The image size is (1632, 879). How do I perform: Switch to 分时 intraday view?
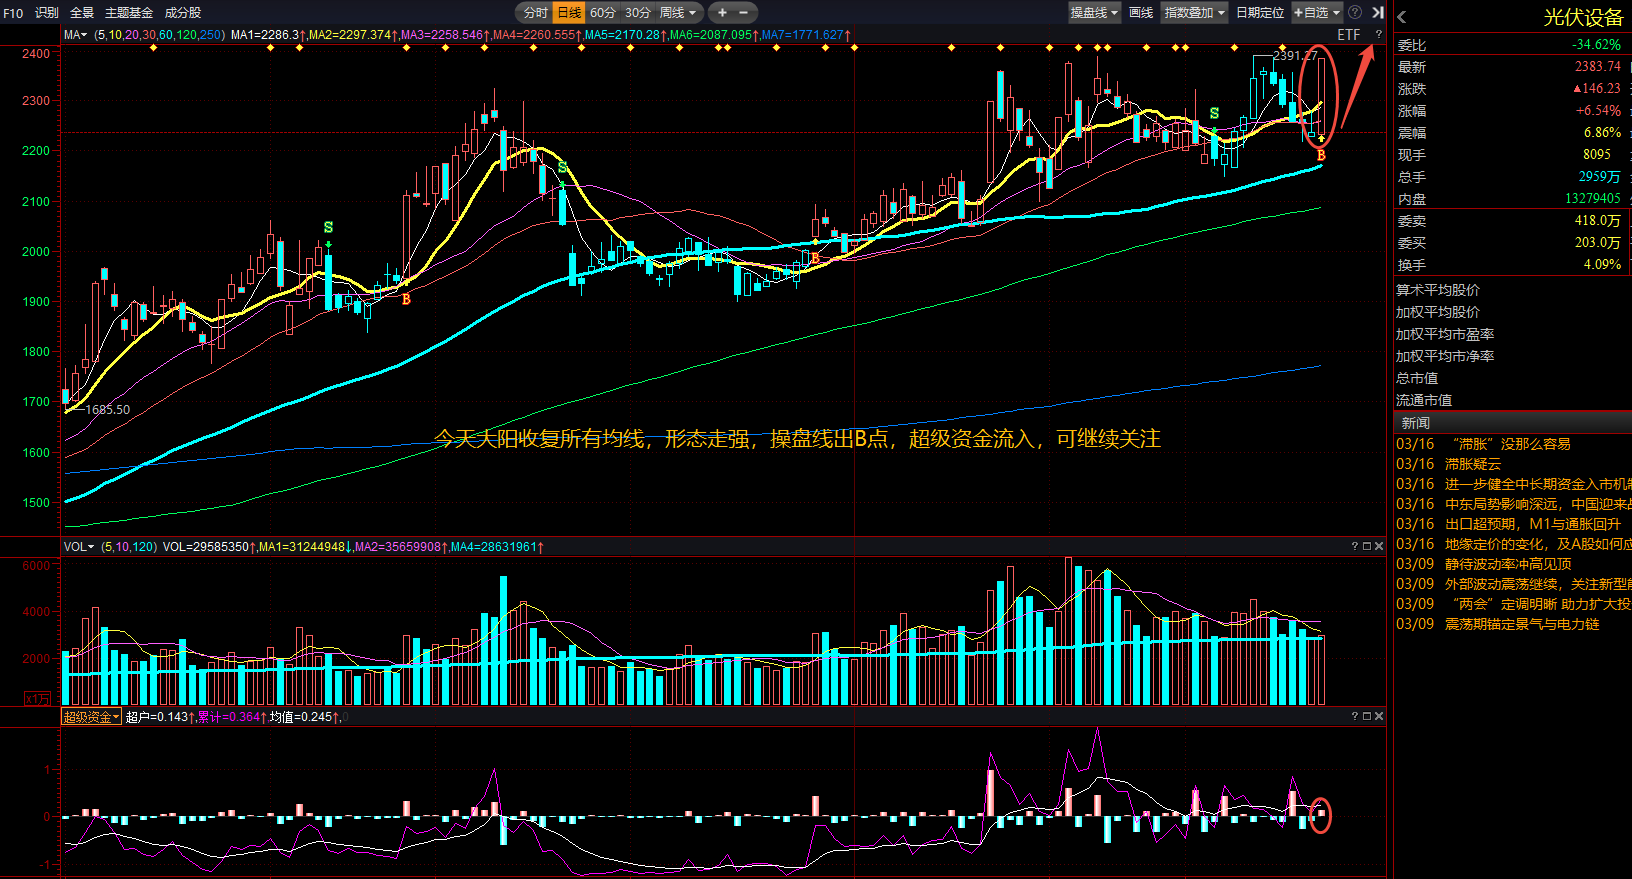536,13
